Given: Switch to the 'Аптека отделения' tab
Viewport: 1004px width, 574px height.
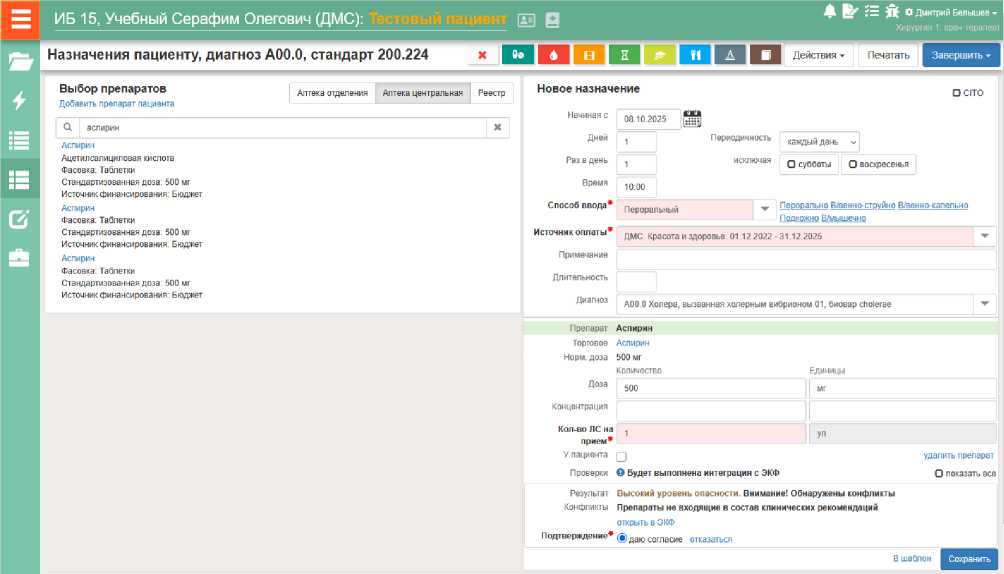Looking at the screenshot, I should point(332,93).
